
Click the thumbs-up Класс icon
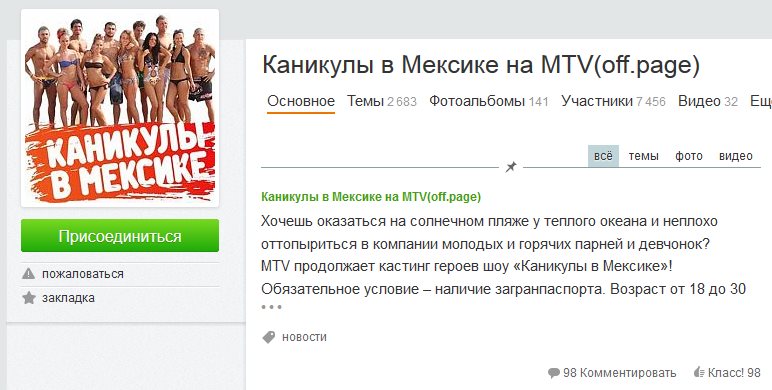pos(699,372)
